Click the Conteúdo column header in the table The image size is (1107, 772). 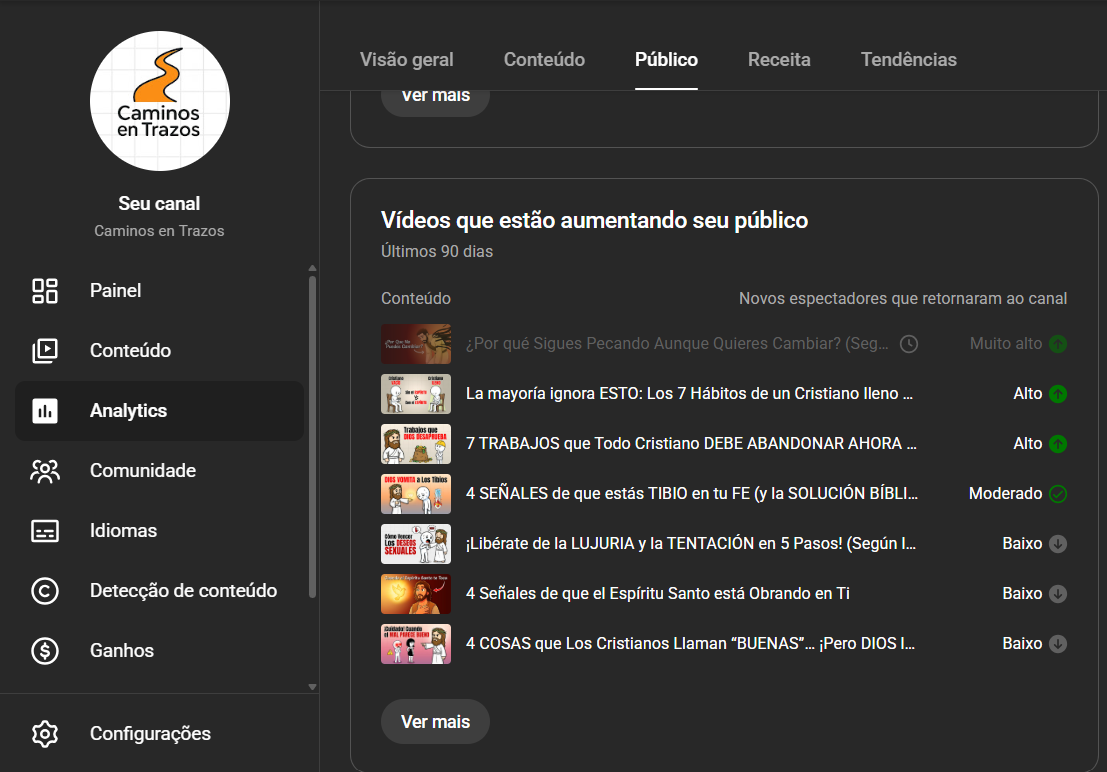416,299
